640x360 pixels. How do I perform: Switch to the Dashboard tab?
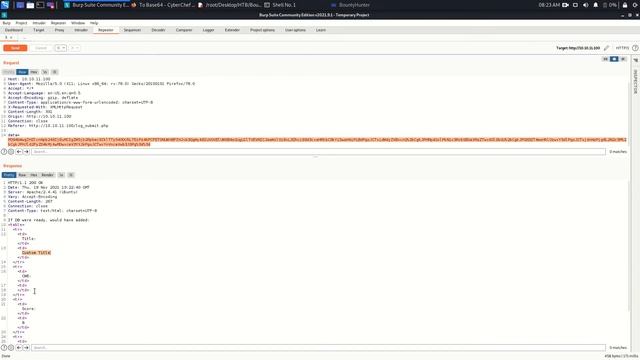14,30
